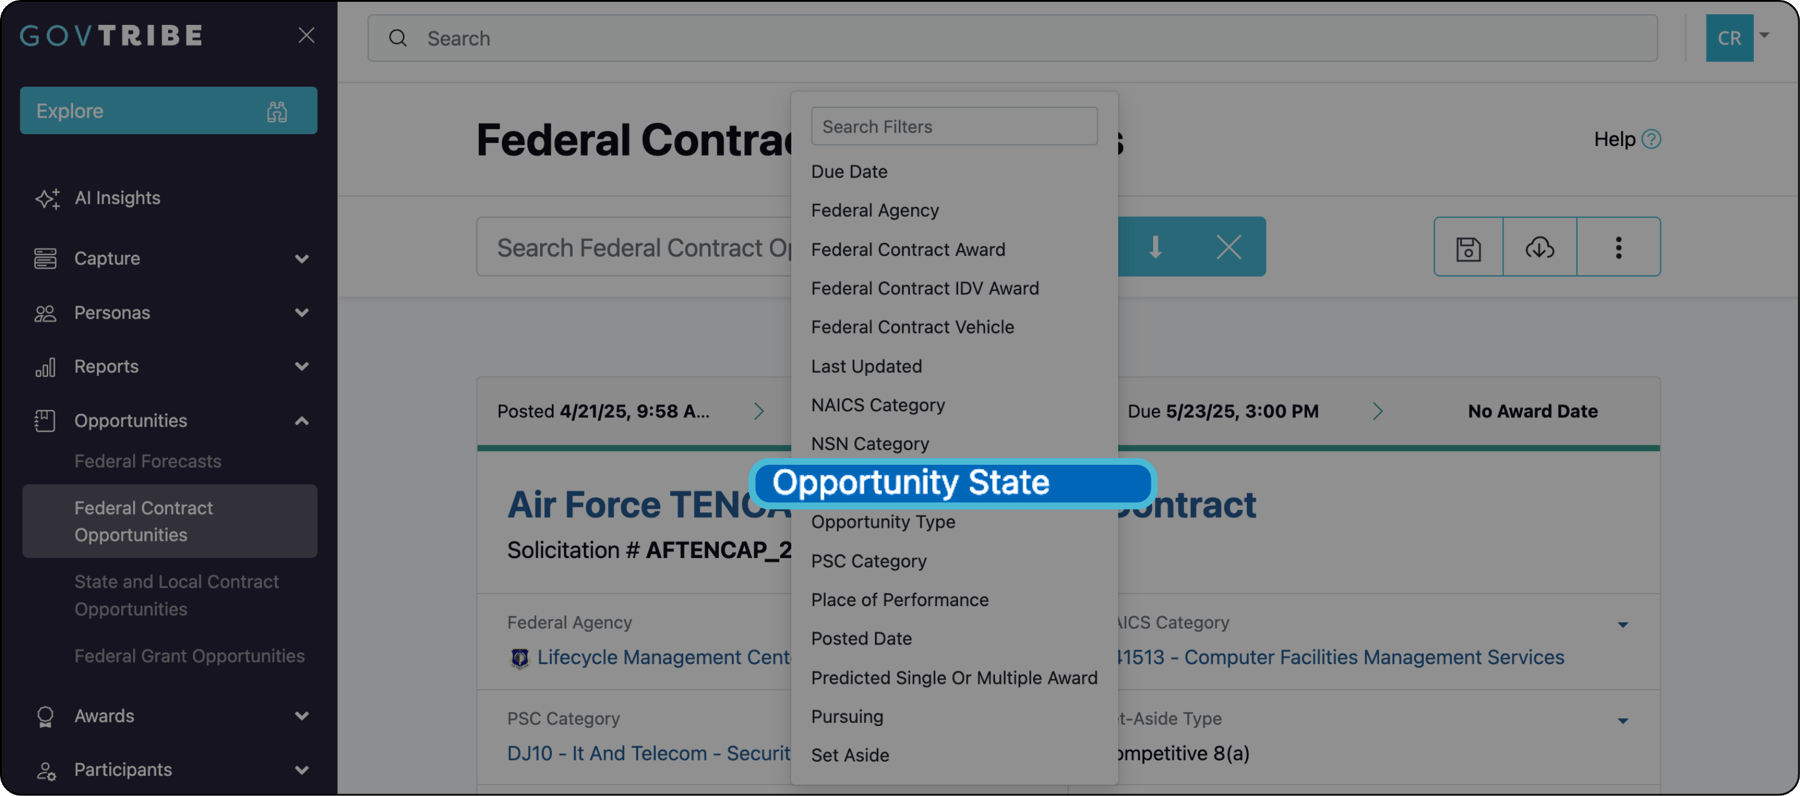Select the AI Insights sparkle icon

(46, 197)
